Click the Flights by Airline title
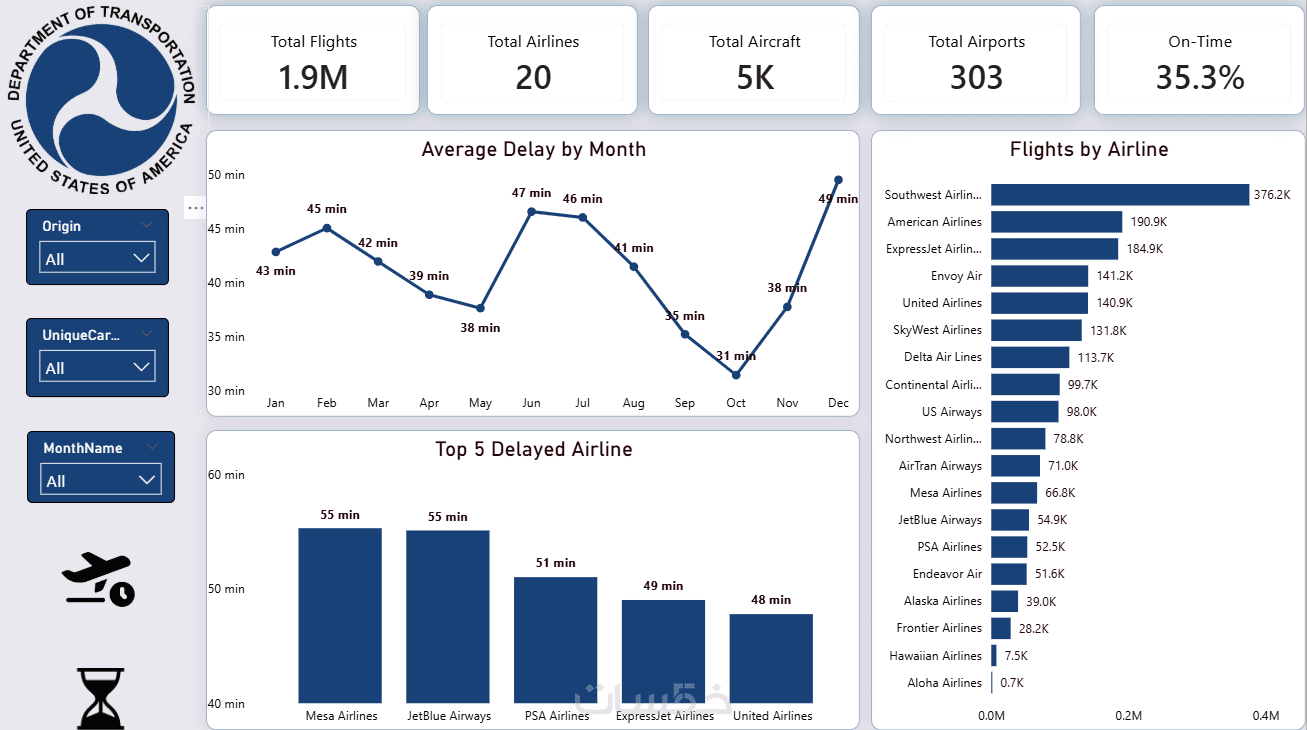The image size is (1307, 730). tap(1089, 149)
